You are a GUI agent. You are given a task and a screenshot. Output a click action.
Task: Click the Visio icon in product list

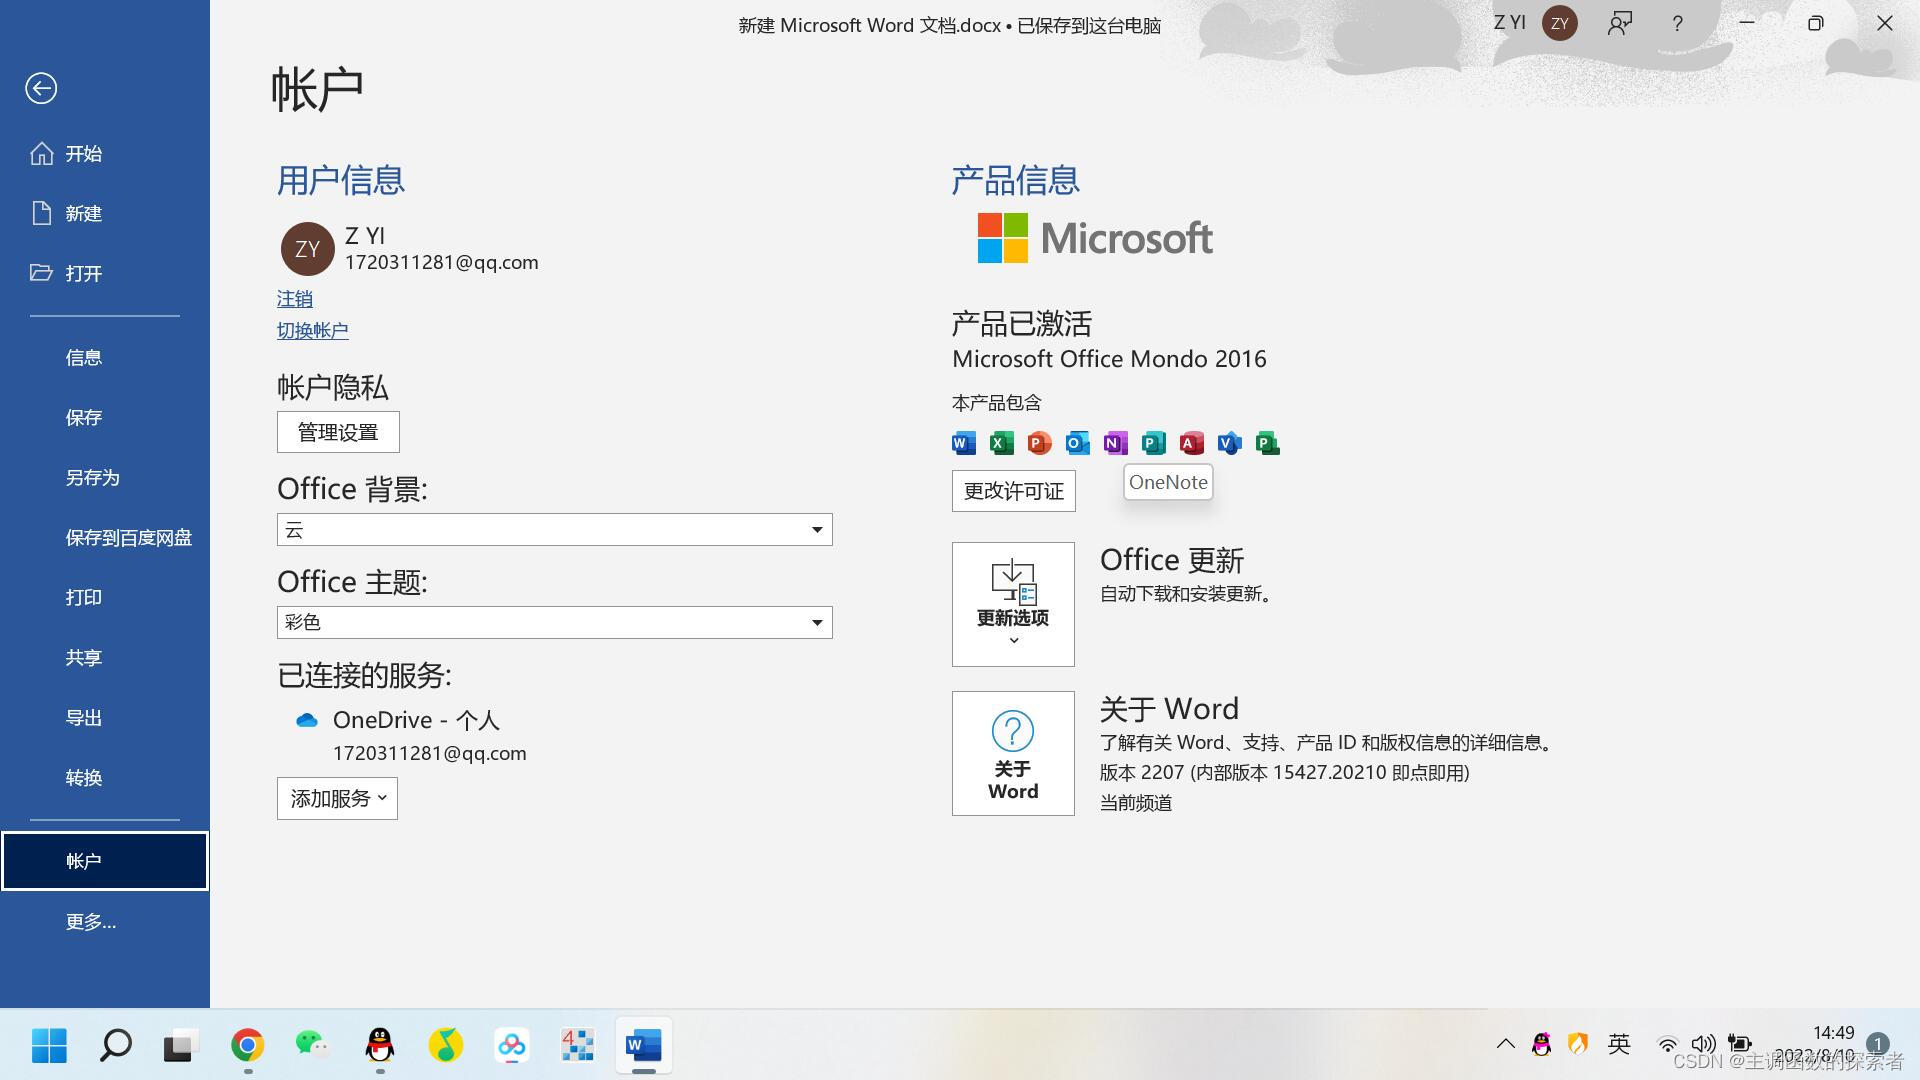(x=1230, y=443)
